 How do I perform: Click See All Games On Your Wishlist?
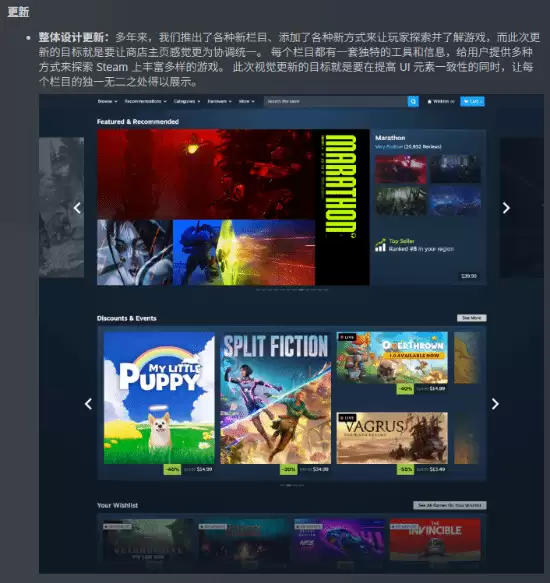tap(450, 505)
